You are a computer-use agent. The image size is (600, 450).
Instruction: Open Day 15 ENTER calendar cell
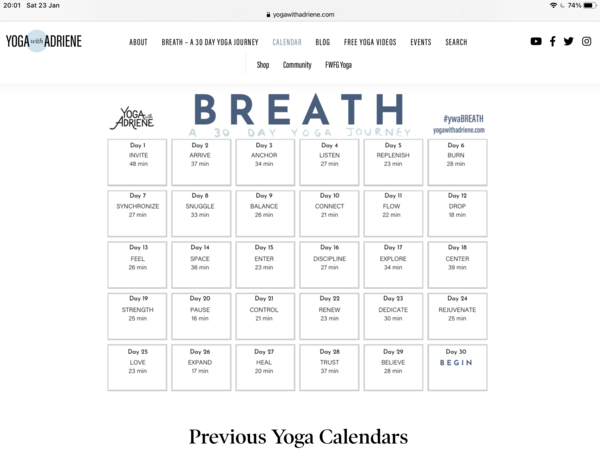(x=264, y=263)
